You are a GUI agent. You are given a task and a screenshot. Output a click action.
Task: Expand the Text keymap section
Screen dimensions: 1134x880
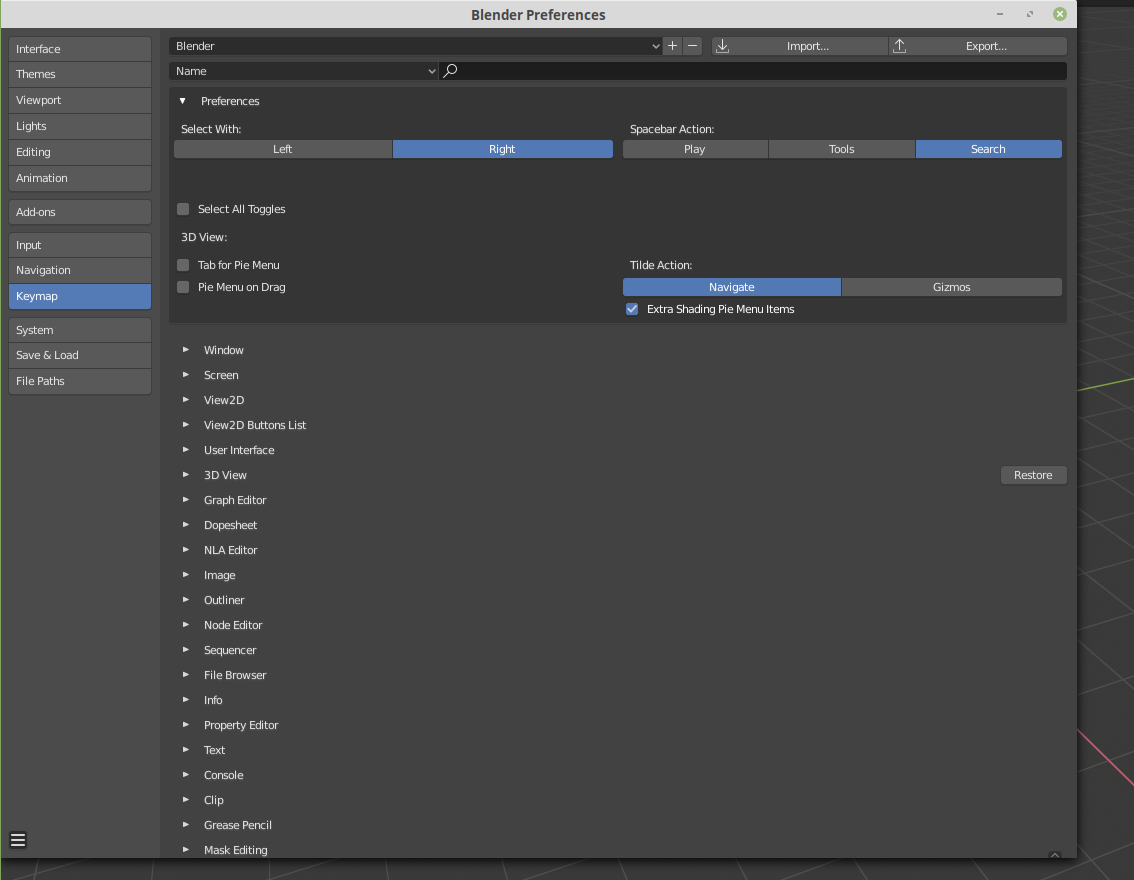click(x=186, y=750)
